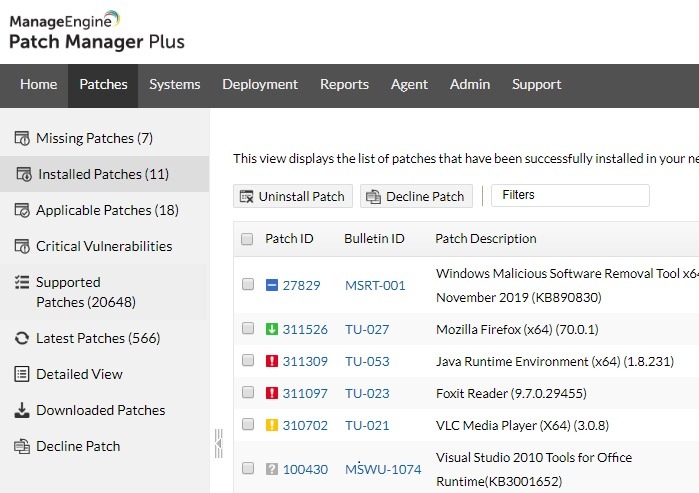Open patch ID 100430 link
699x493 pixels.
[x=305, y=469]
